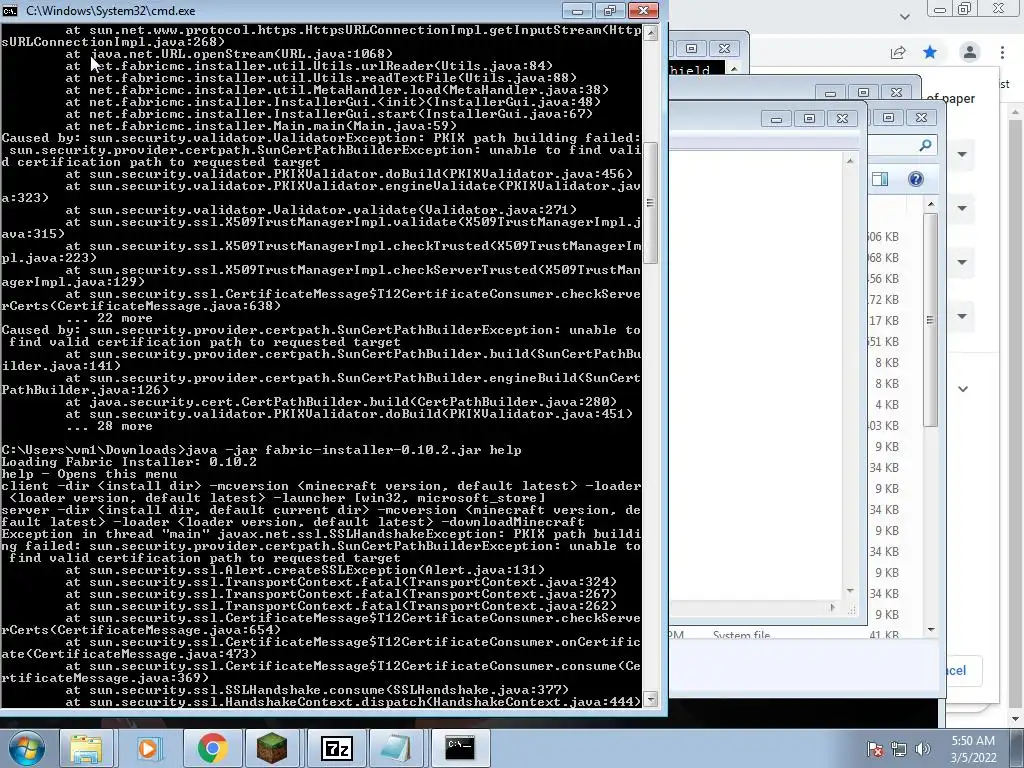Image resolution: width=1024 pixels, height=768 pixels.
Task: Open cmd.exe window system menu icon
Action: tap(10, 10)
